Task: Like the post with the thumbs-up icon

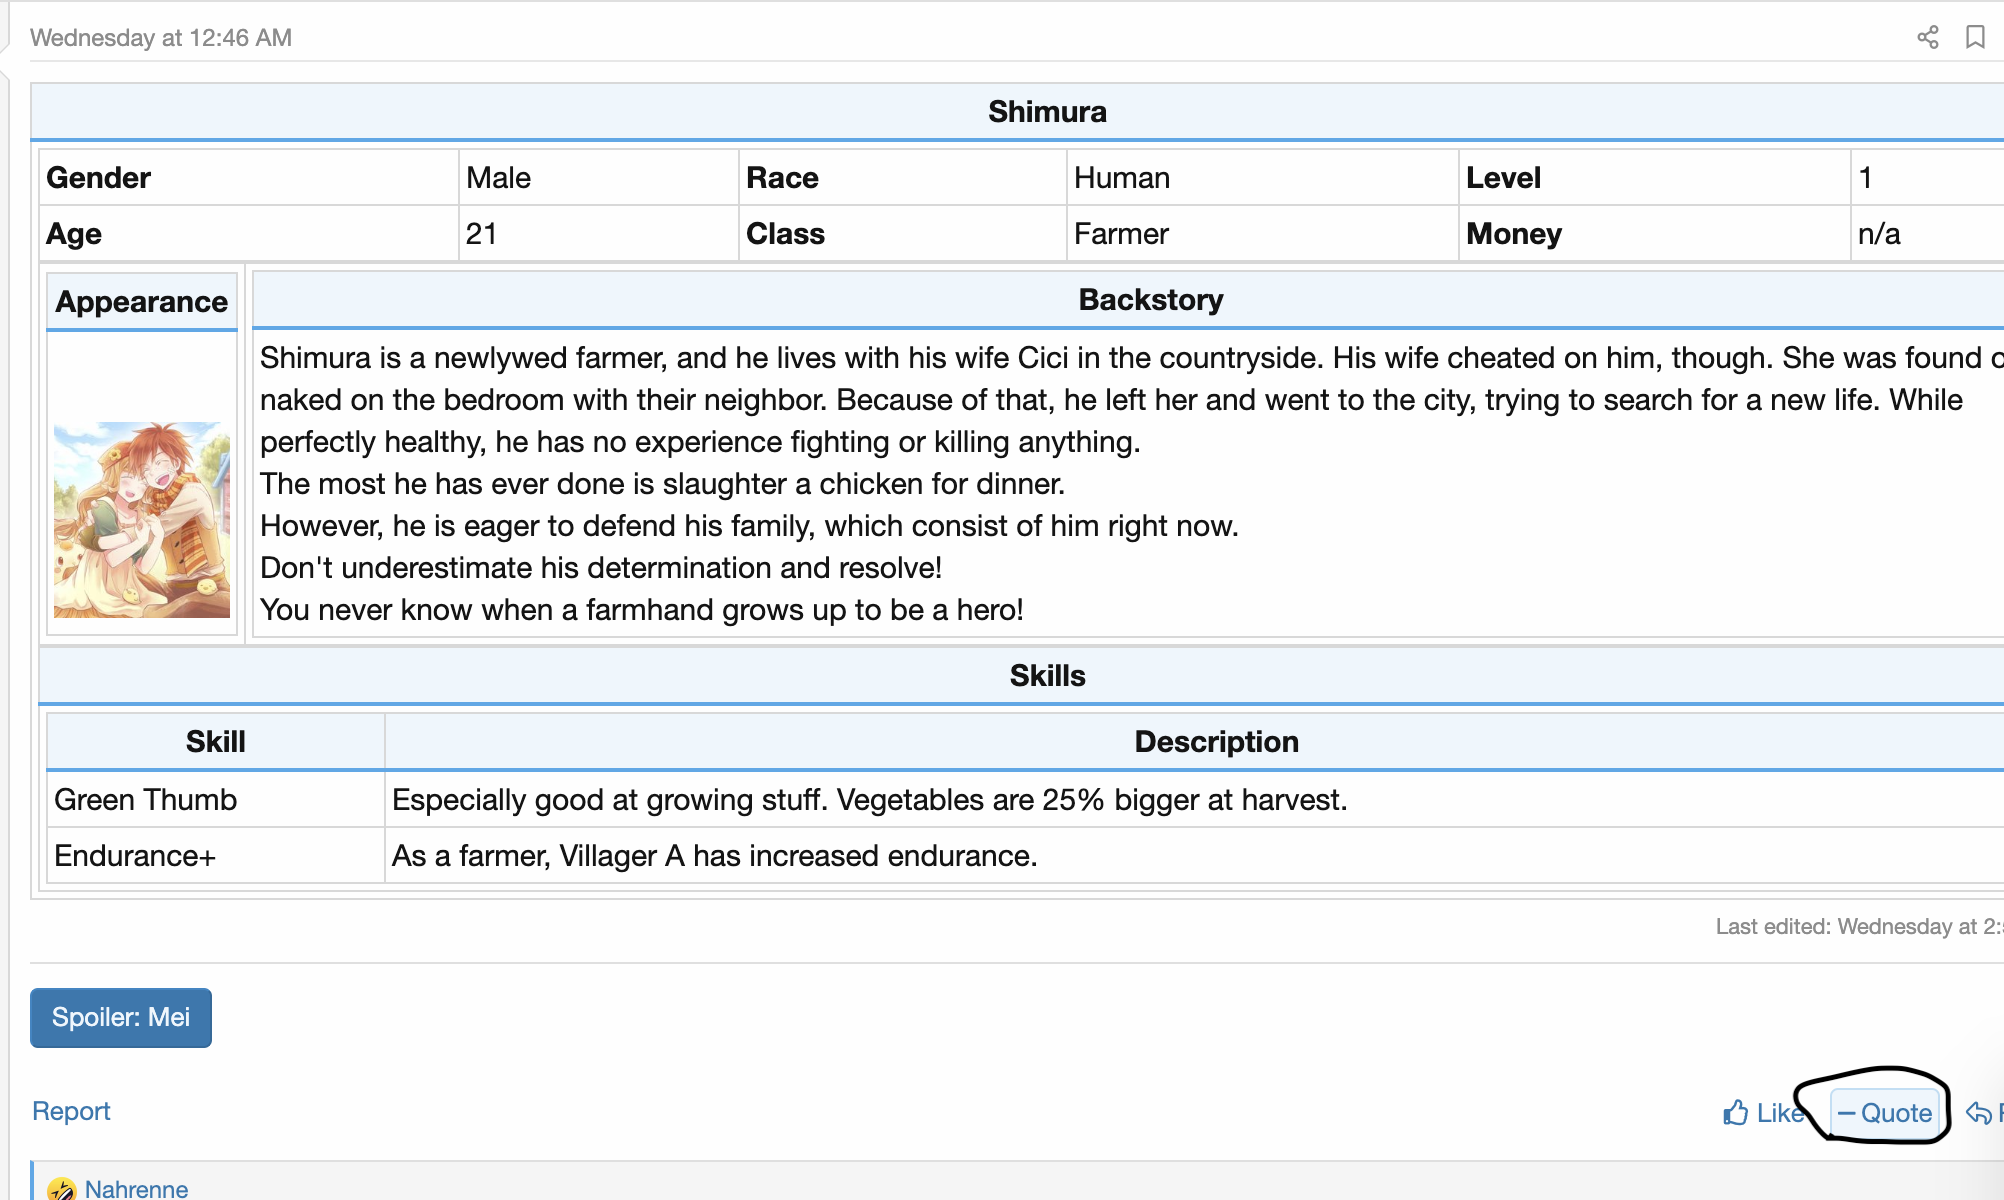Action: click(x=1737, y=1113)
